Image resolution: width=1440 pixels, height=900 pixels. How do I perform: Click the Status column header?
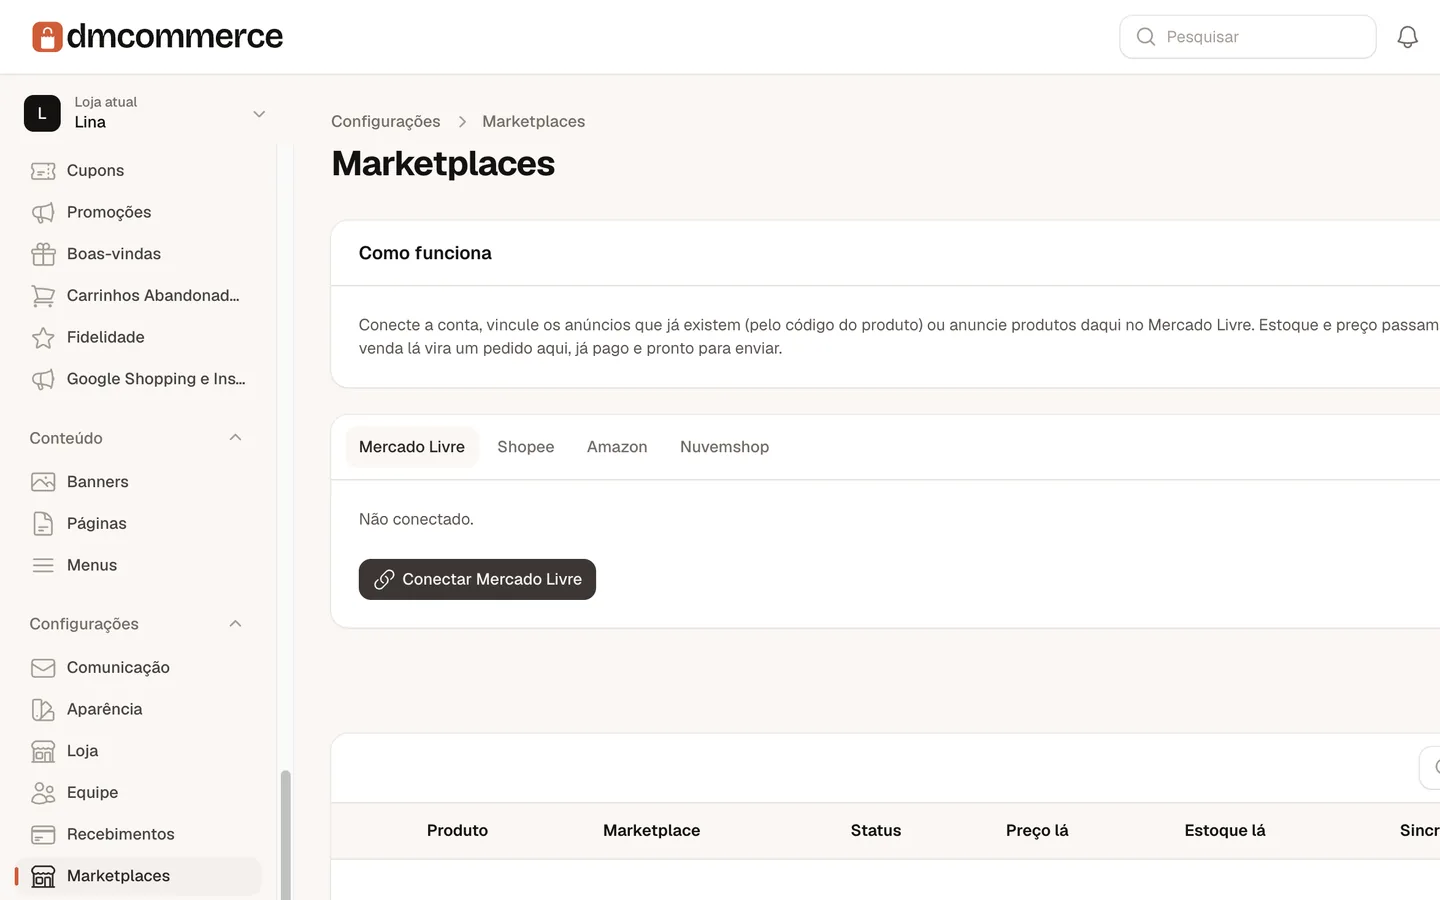pyautogui.click(x=876, y=831)
